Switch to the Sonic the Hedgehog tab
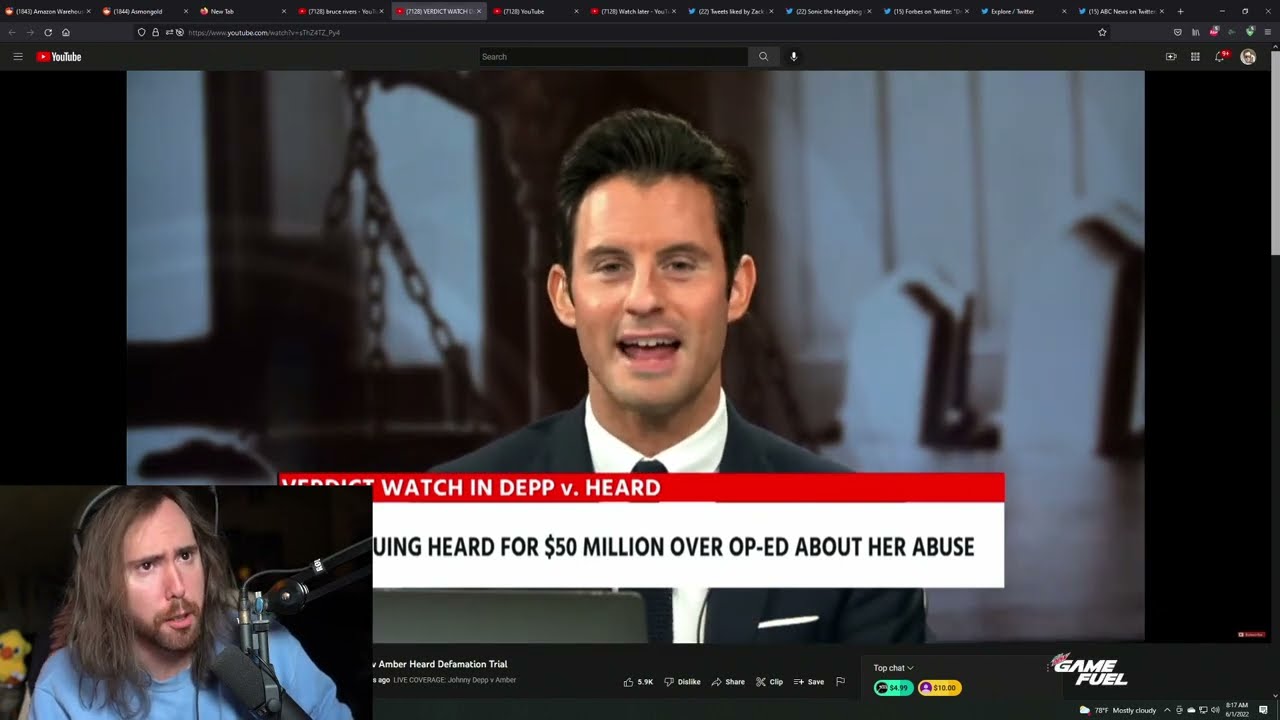1280x720 pixels. tap(825, 11)
